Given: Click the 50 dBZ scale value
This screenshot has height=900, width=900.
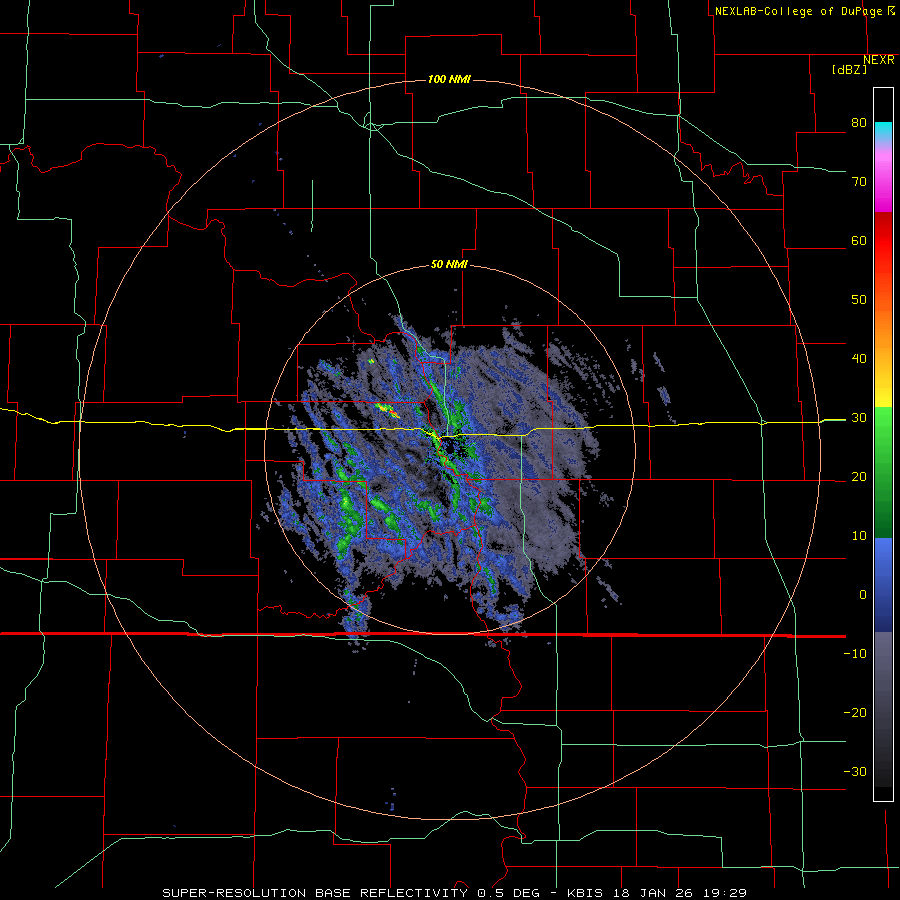Looking at the screenshot, I should 859,300.
